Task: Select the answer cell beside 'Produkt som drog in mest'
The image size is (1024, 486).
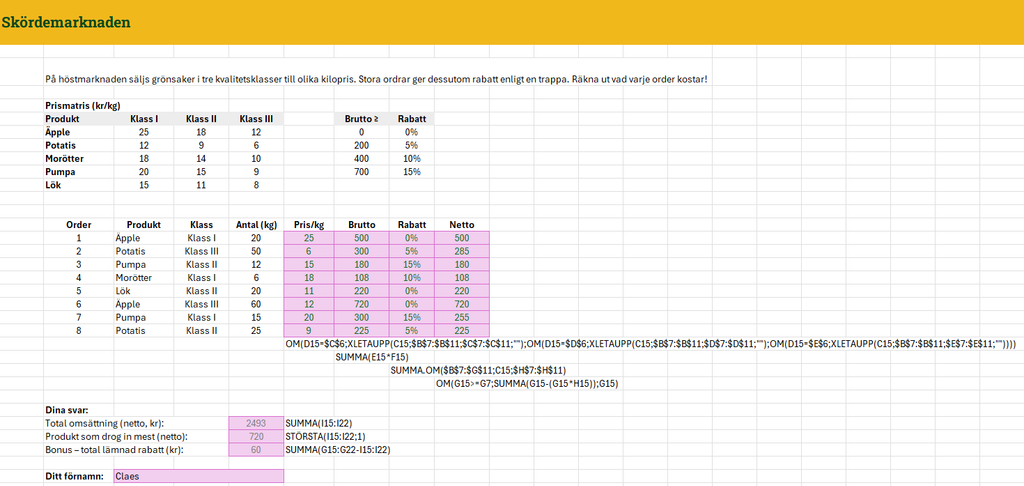Action: click(256, 436)
